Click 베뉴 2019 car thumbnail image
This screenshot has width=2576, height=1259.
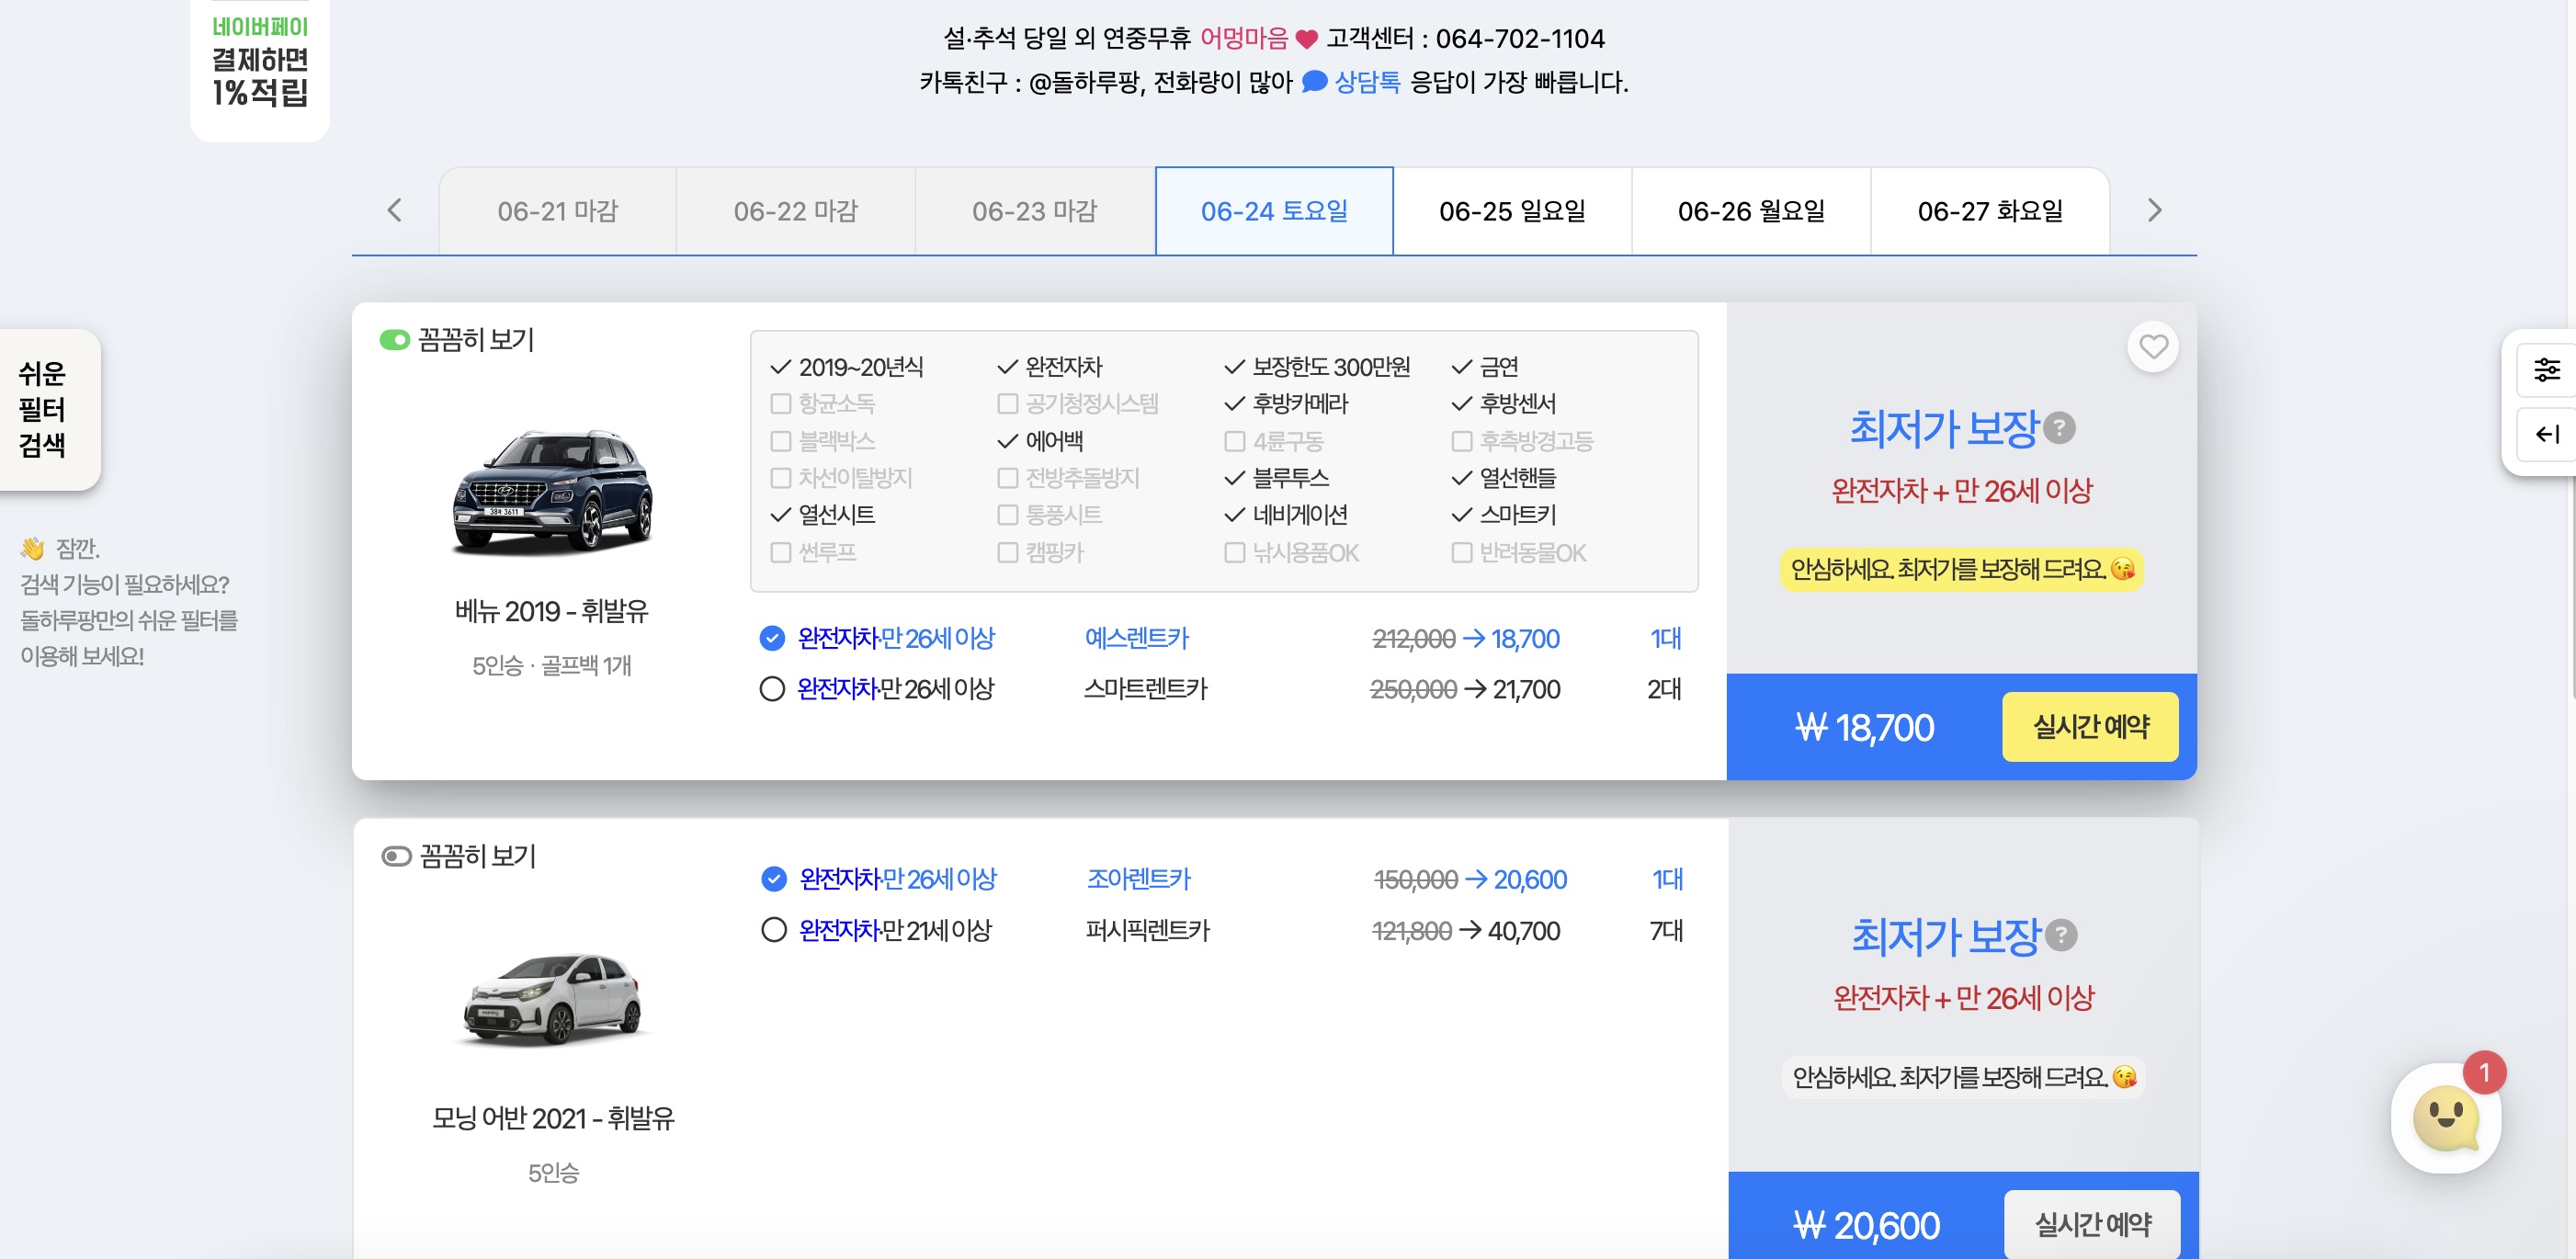point(552,491)
